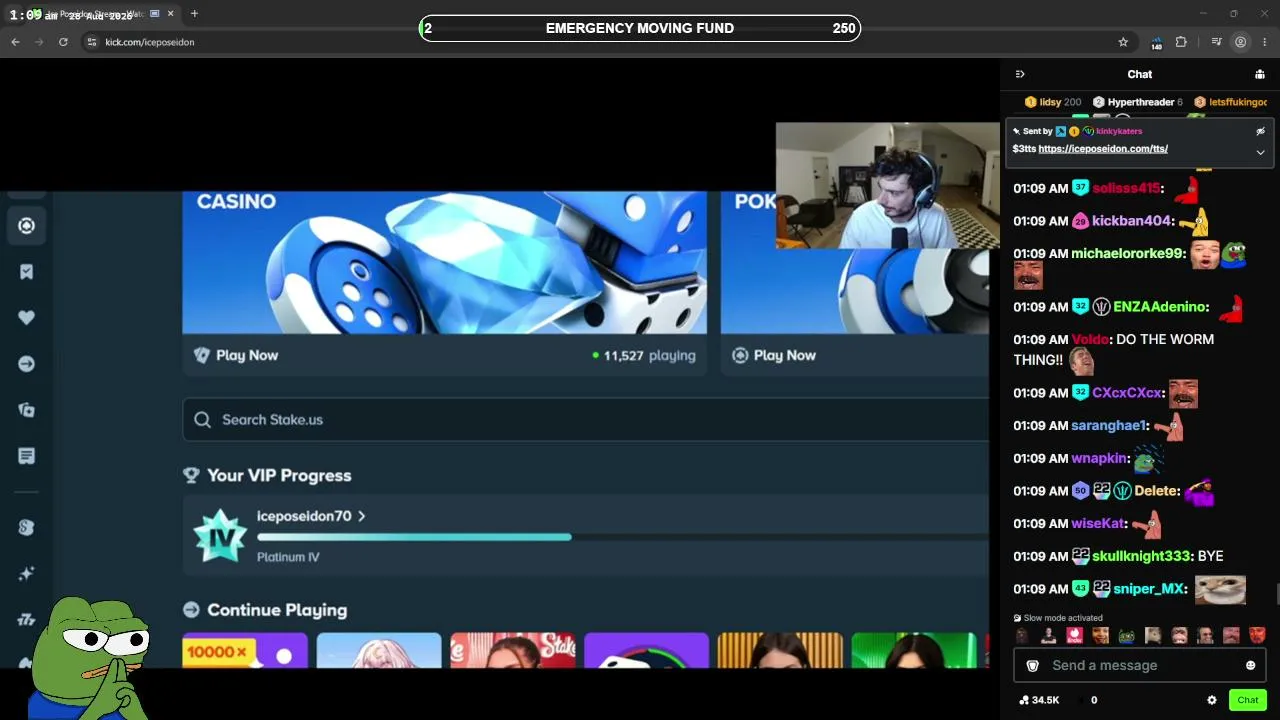Open the casino chip icon in Stake sidebar
The image size is (1280, 720).
(27, 226)
